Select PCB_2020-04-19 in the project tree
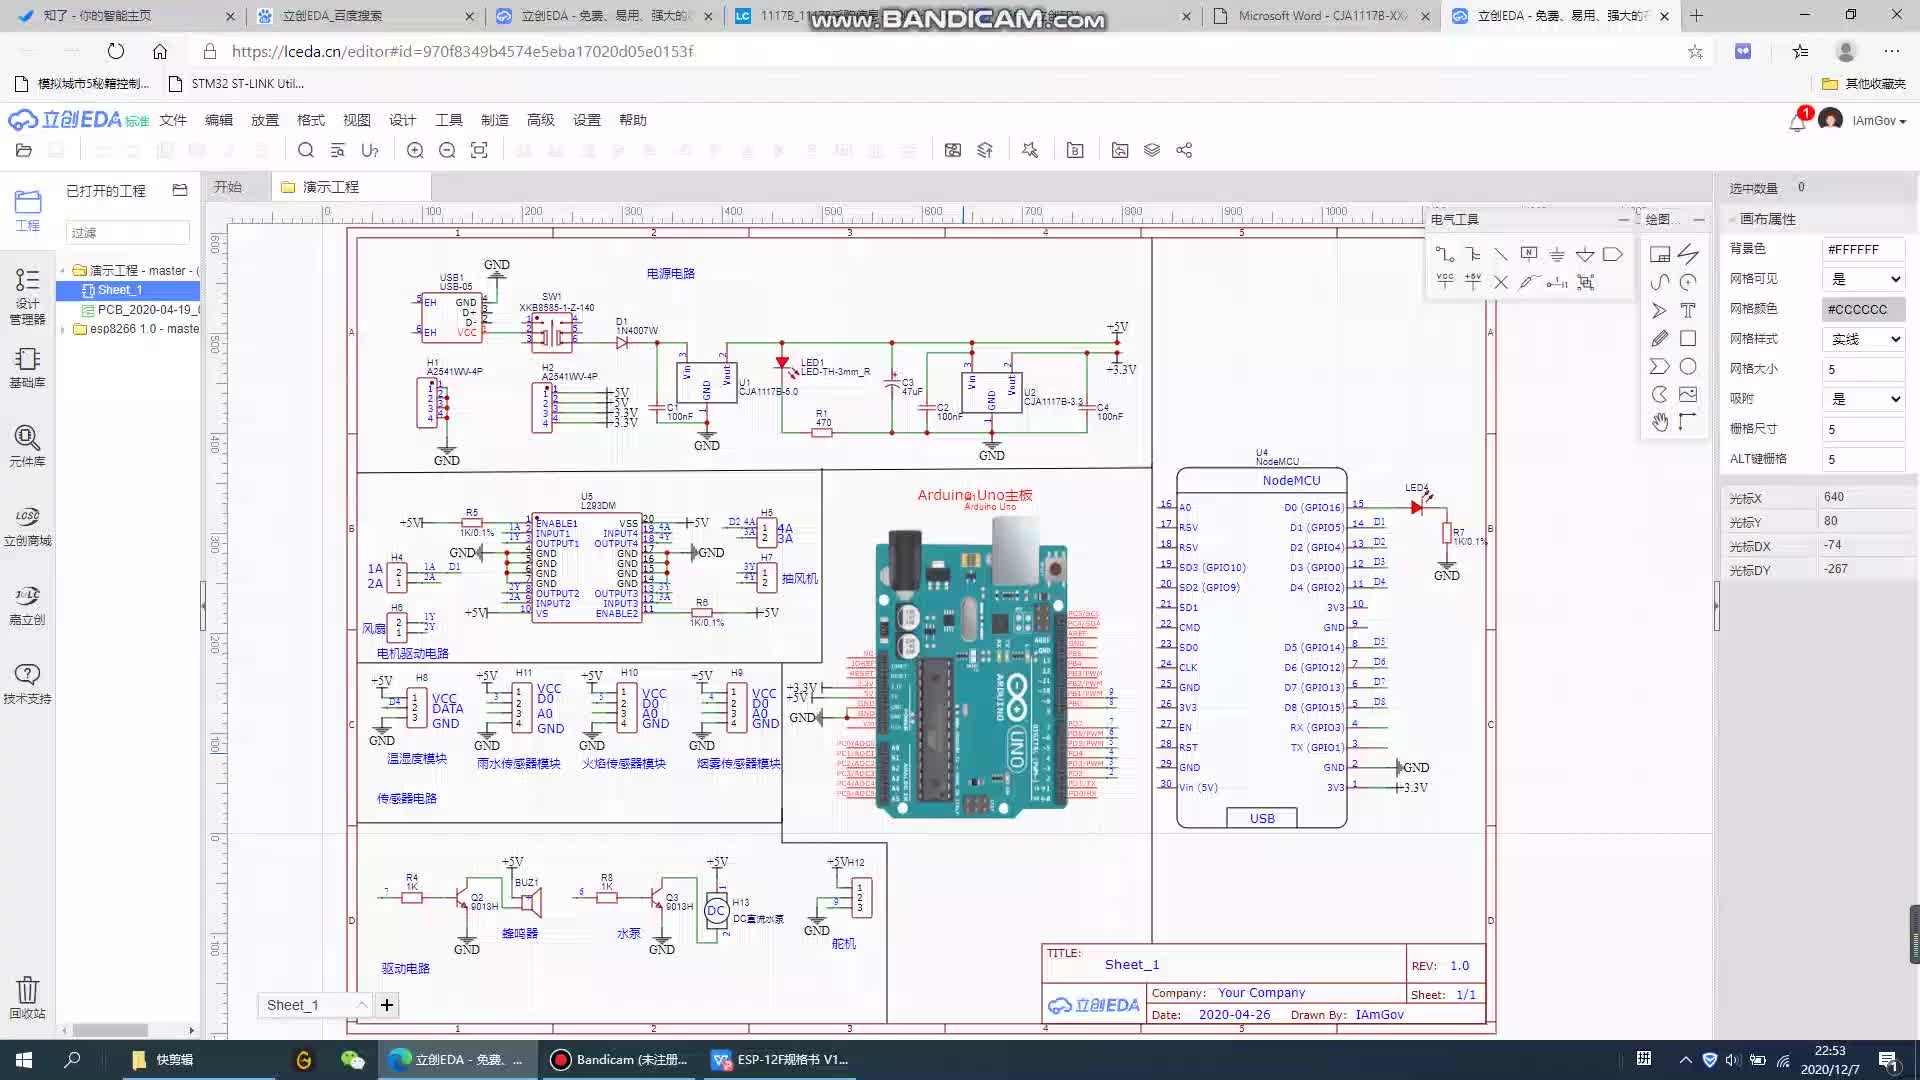The image size is (1920, 1080). 140,310
